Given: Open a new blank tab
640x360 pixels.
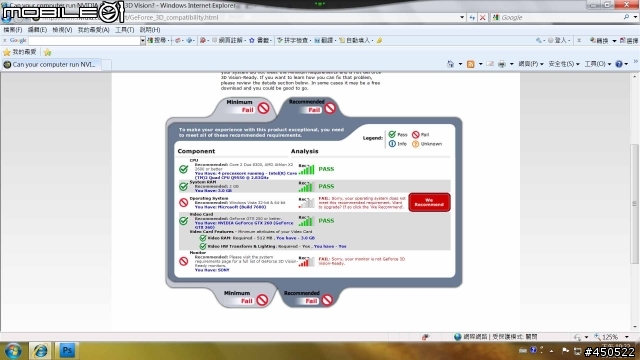Looking at the screenshot, I should pos(106,64).
